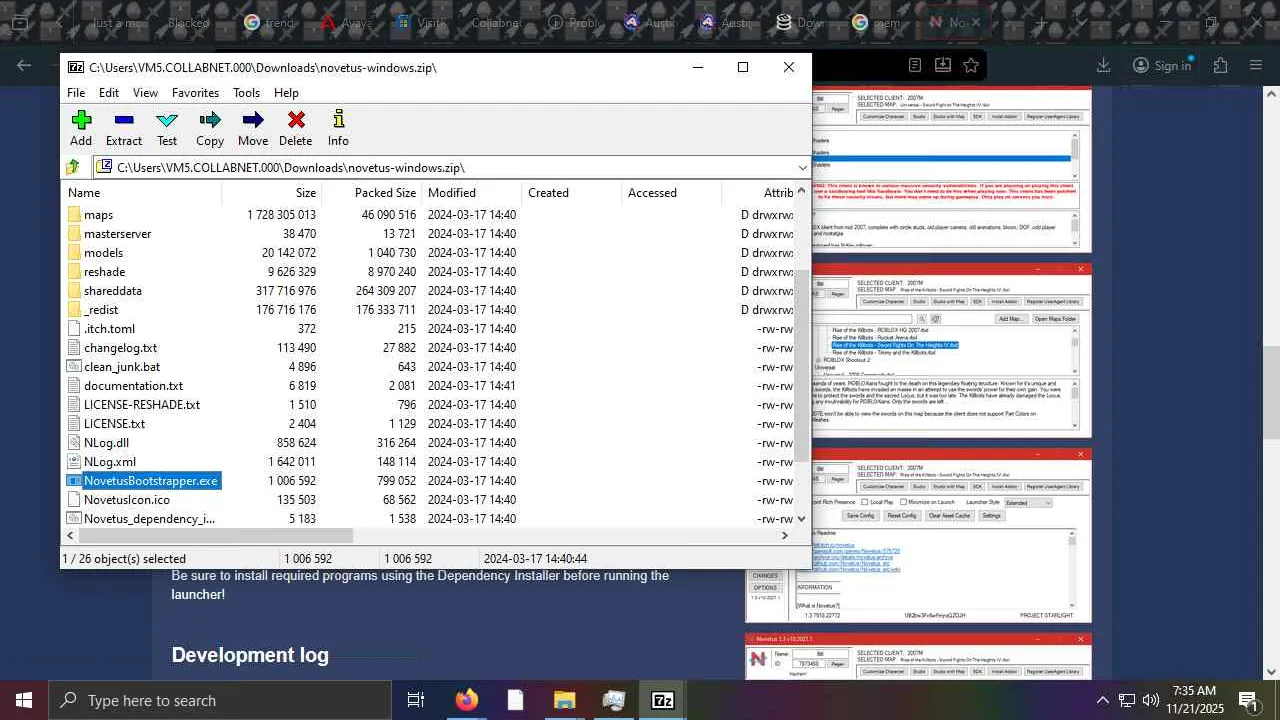The image size is (1280, 720).
Task: Open the File menu
Action: pos(76,93)
